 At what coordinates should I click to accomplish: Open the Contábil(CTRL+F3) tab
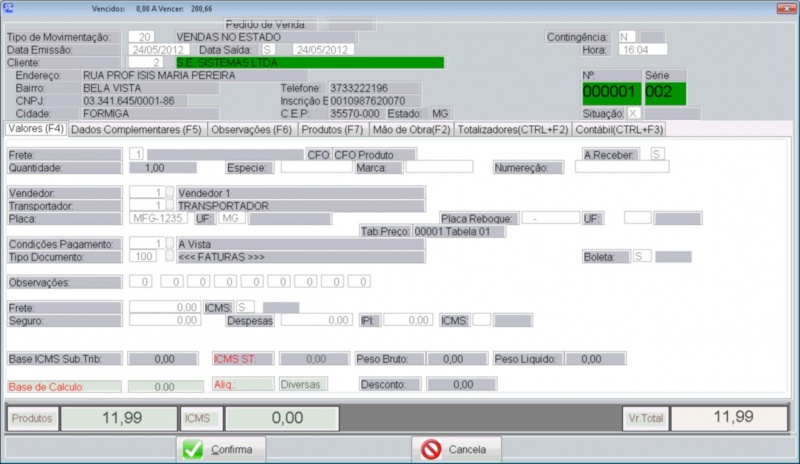click(x=620, y=129)
